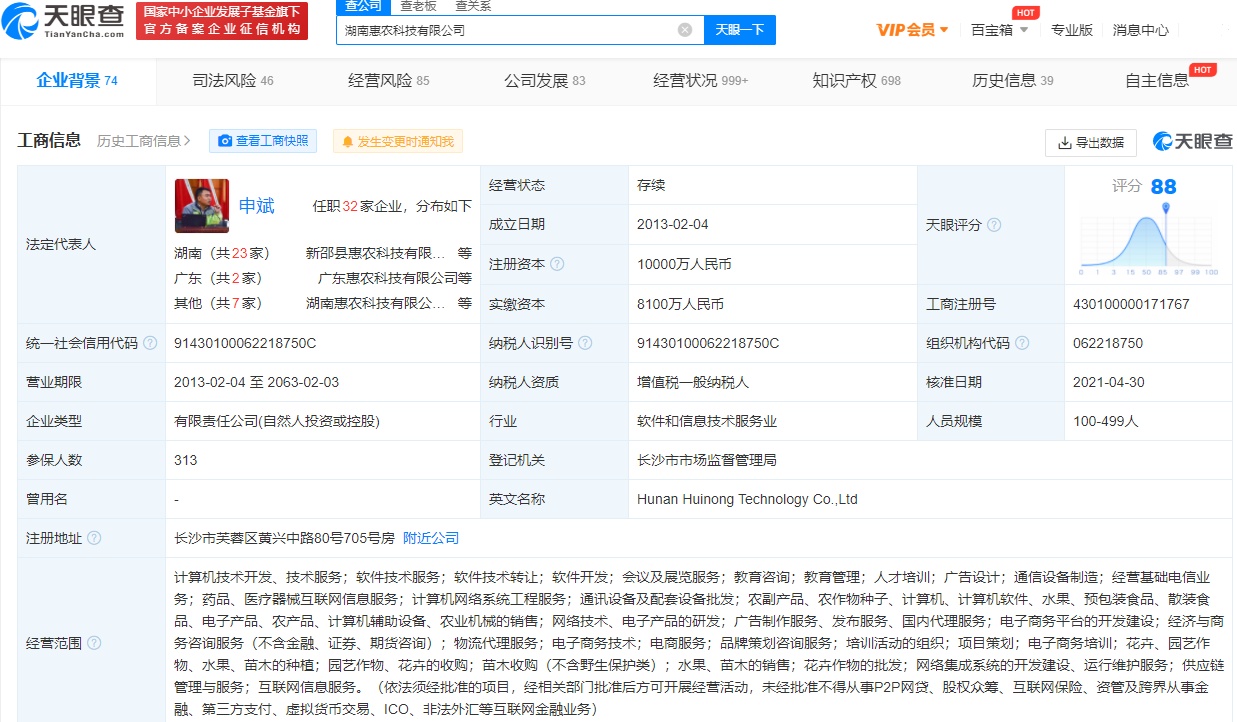
Task: Click the 企业类型 value 有限责任公司
Action: point(277,422)
